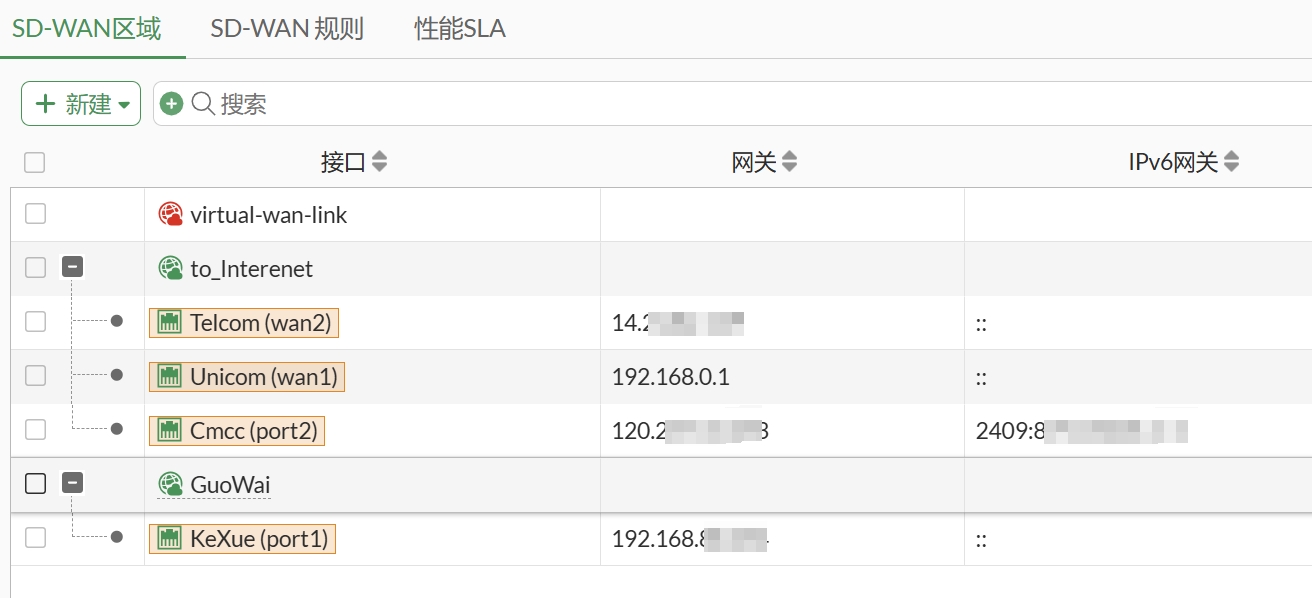Switch to the SD-WAN 规则 tab

pos(287,29)
